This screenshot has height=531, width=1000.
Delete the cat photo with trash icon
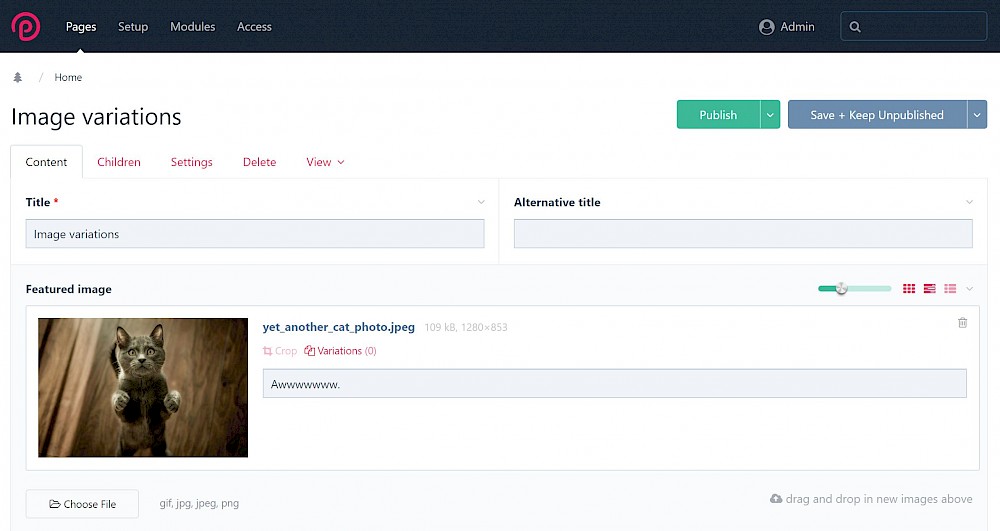click(962, 323)
